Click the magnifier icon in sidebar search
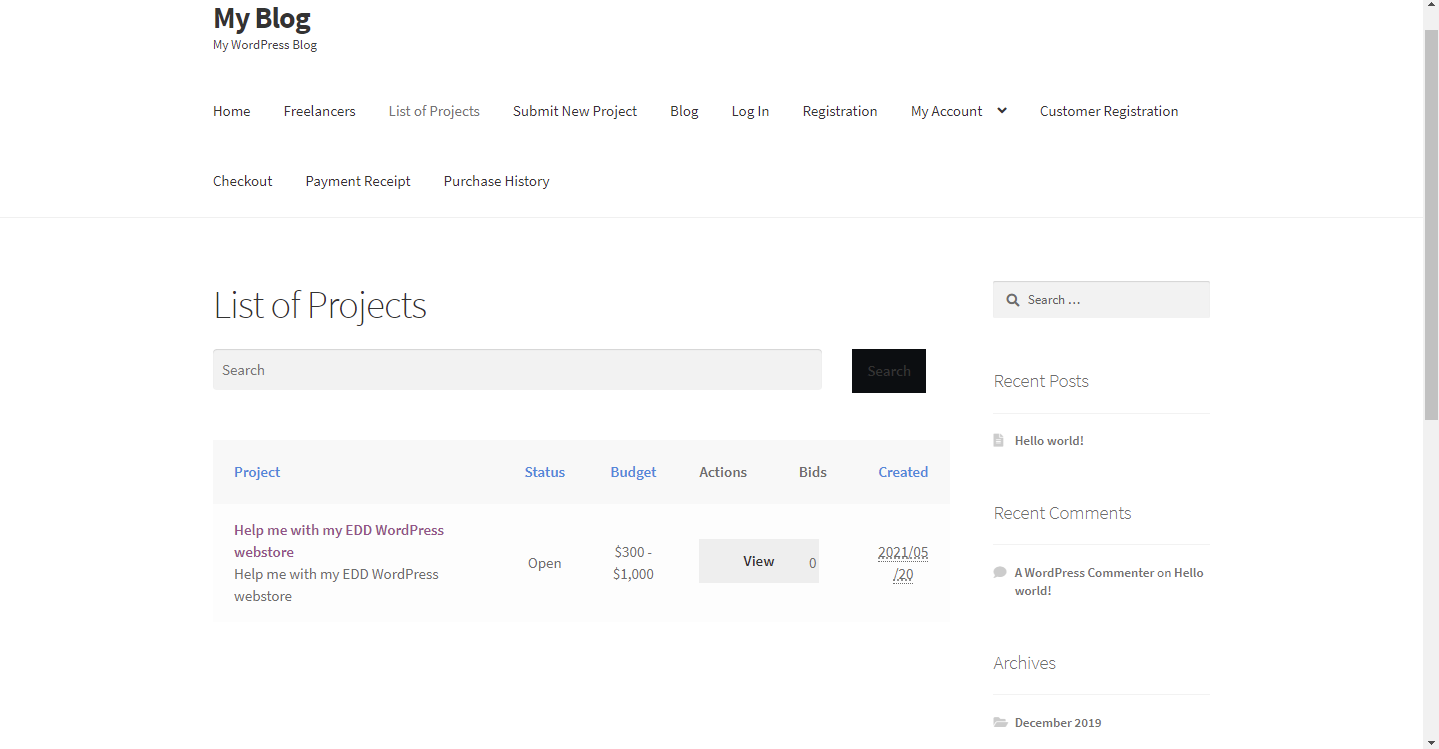This screenshot has width=1439, height=749. click(1012, 300)
